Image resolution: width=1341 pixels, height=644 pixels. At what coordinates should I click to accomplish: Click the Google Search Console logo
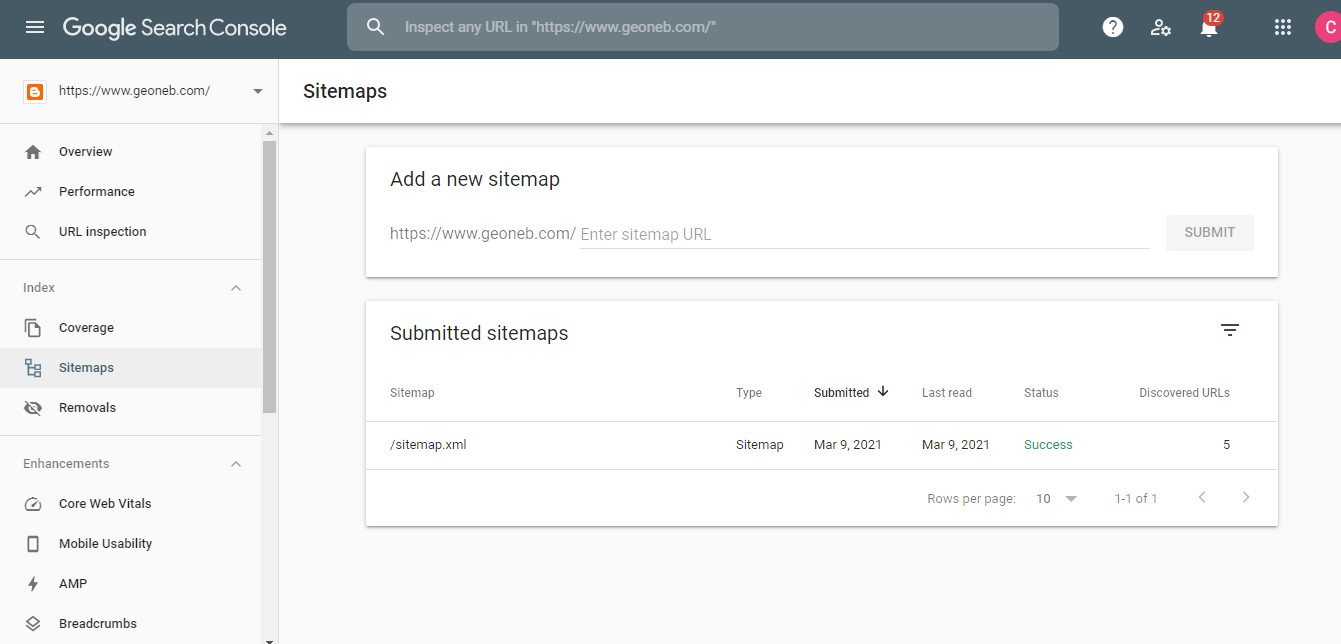tap(175, 28)
